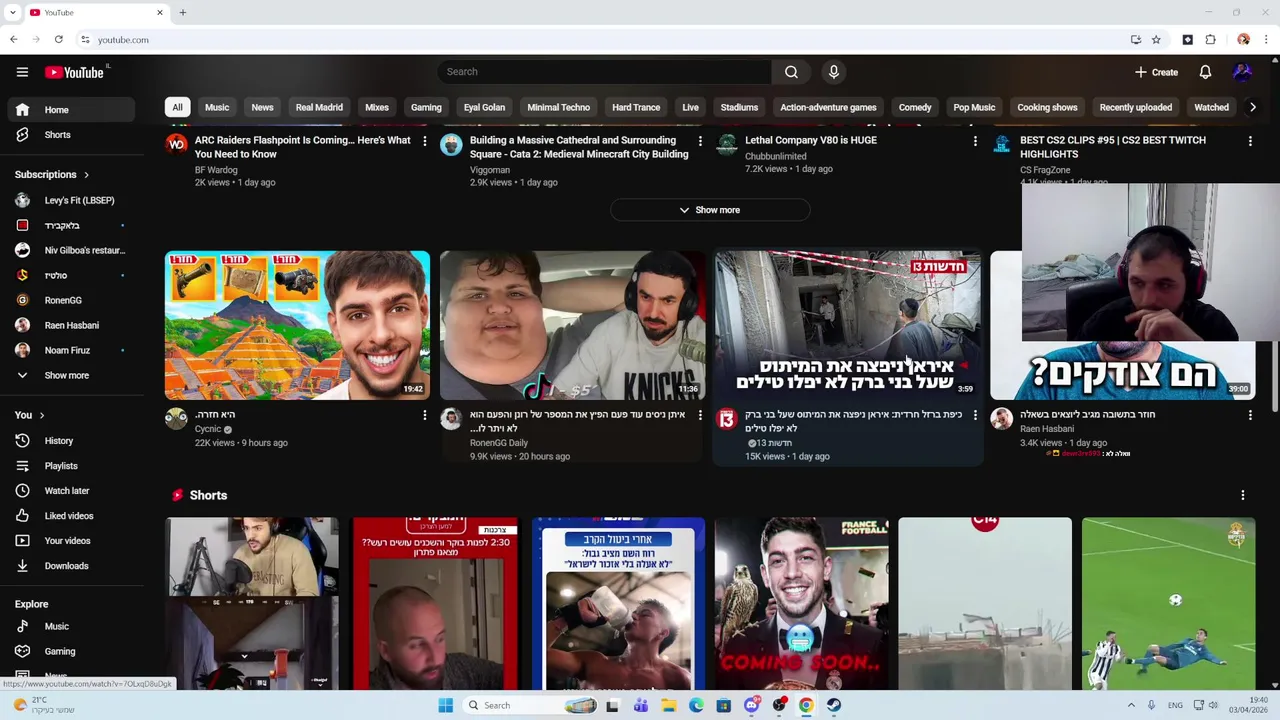Screen dimensions: 1280x720
Task: Select the News filter chip
Action: pos(262,107)
